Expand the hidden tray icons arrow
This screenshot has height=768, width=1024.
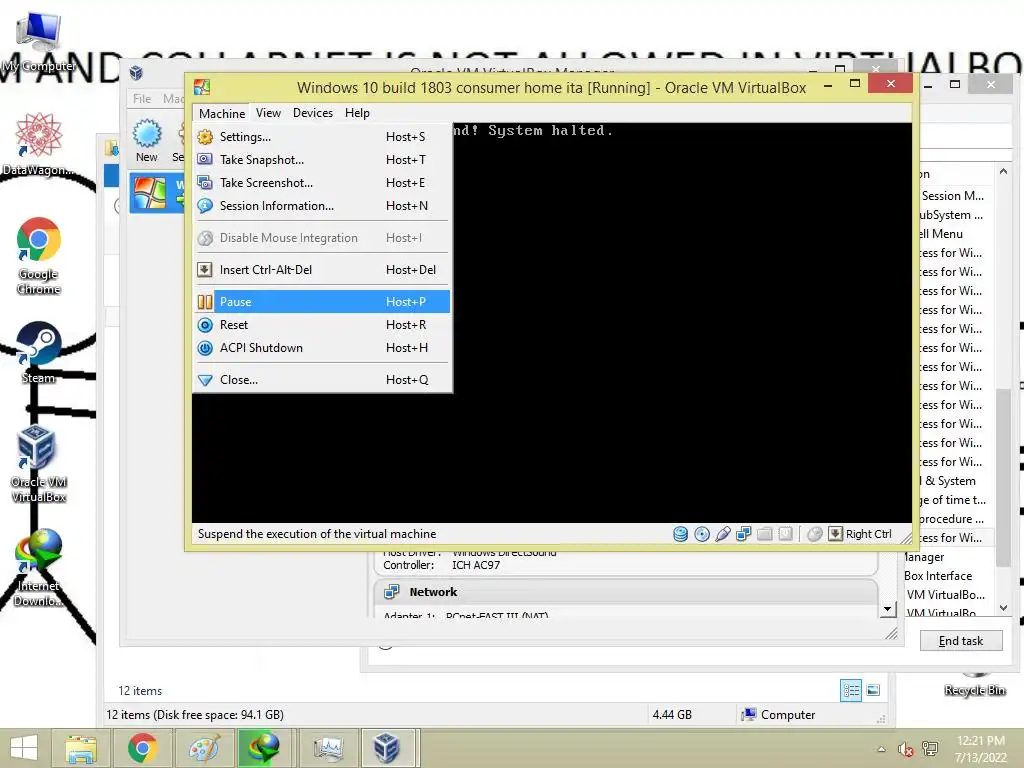click(881, 750)
